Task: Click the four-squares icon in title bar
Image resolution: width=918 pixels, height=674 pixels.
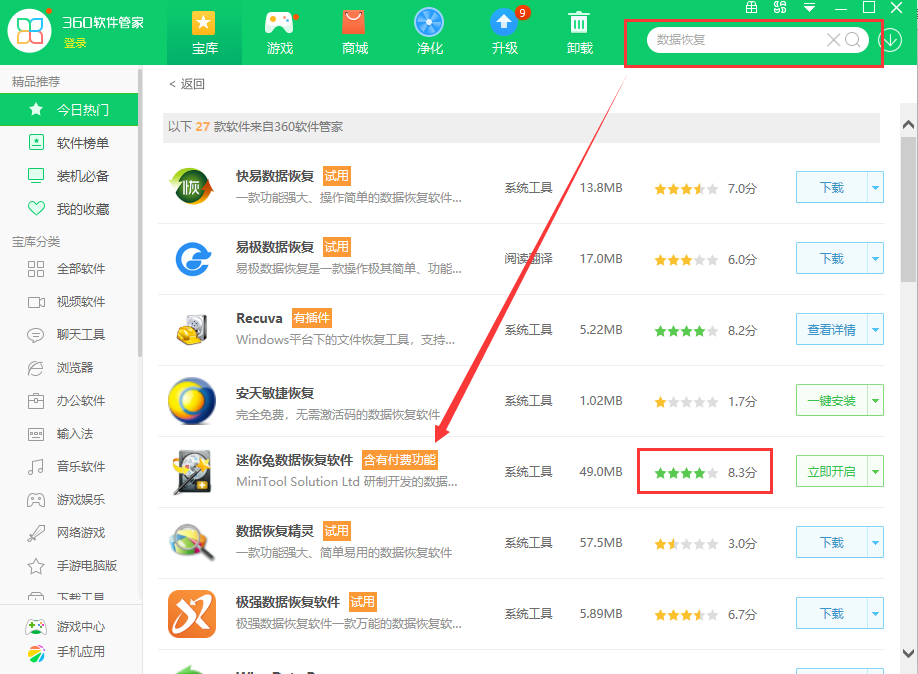Action: coord(780,8)
